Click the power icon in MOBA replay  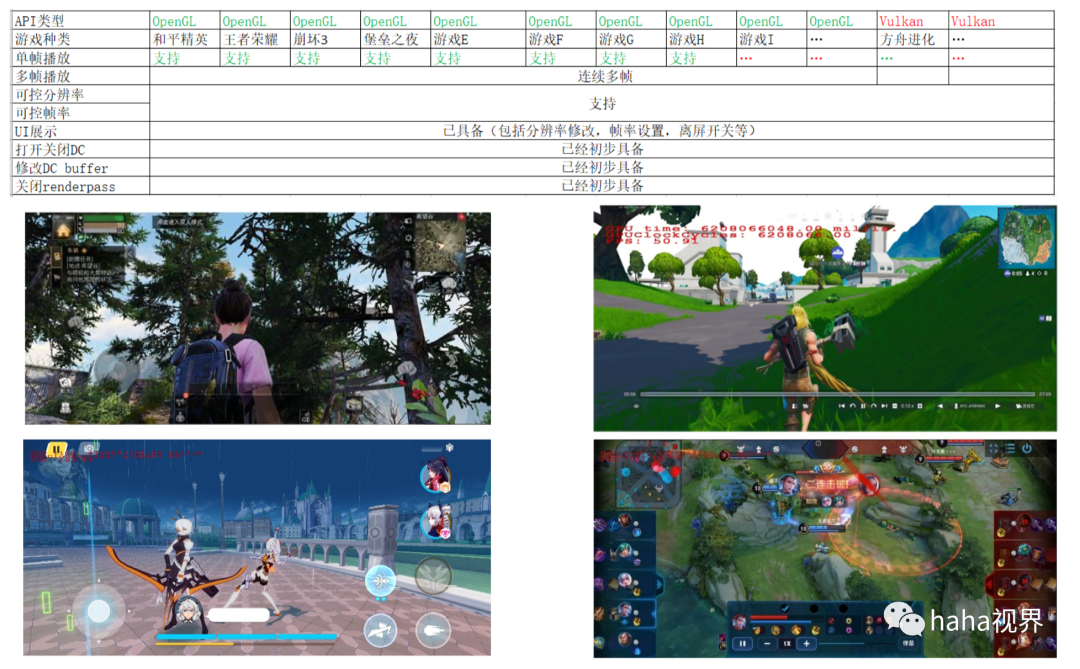pos(1027,449)
